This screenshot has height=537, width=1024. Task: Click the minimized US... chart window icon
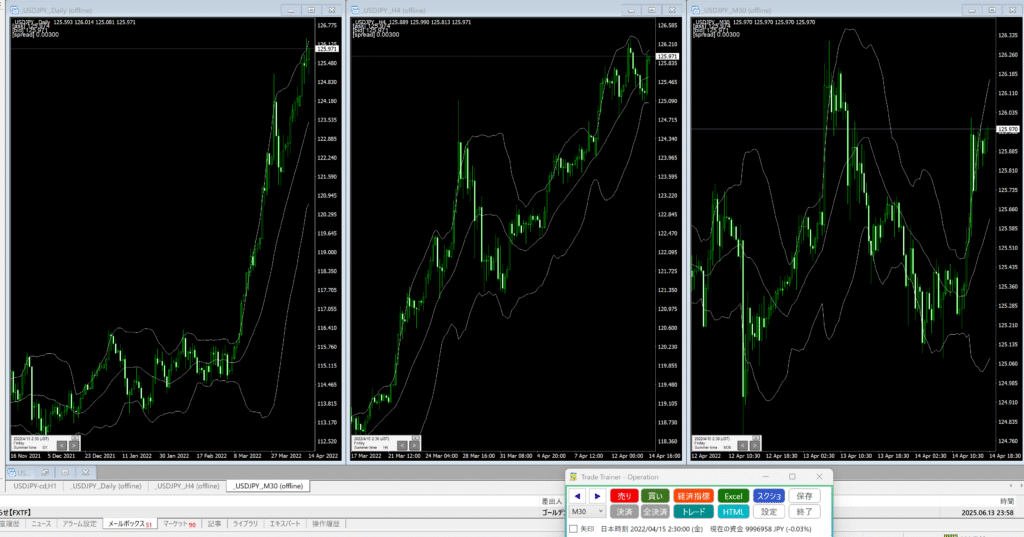tap(12, 472)
